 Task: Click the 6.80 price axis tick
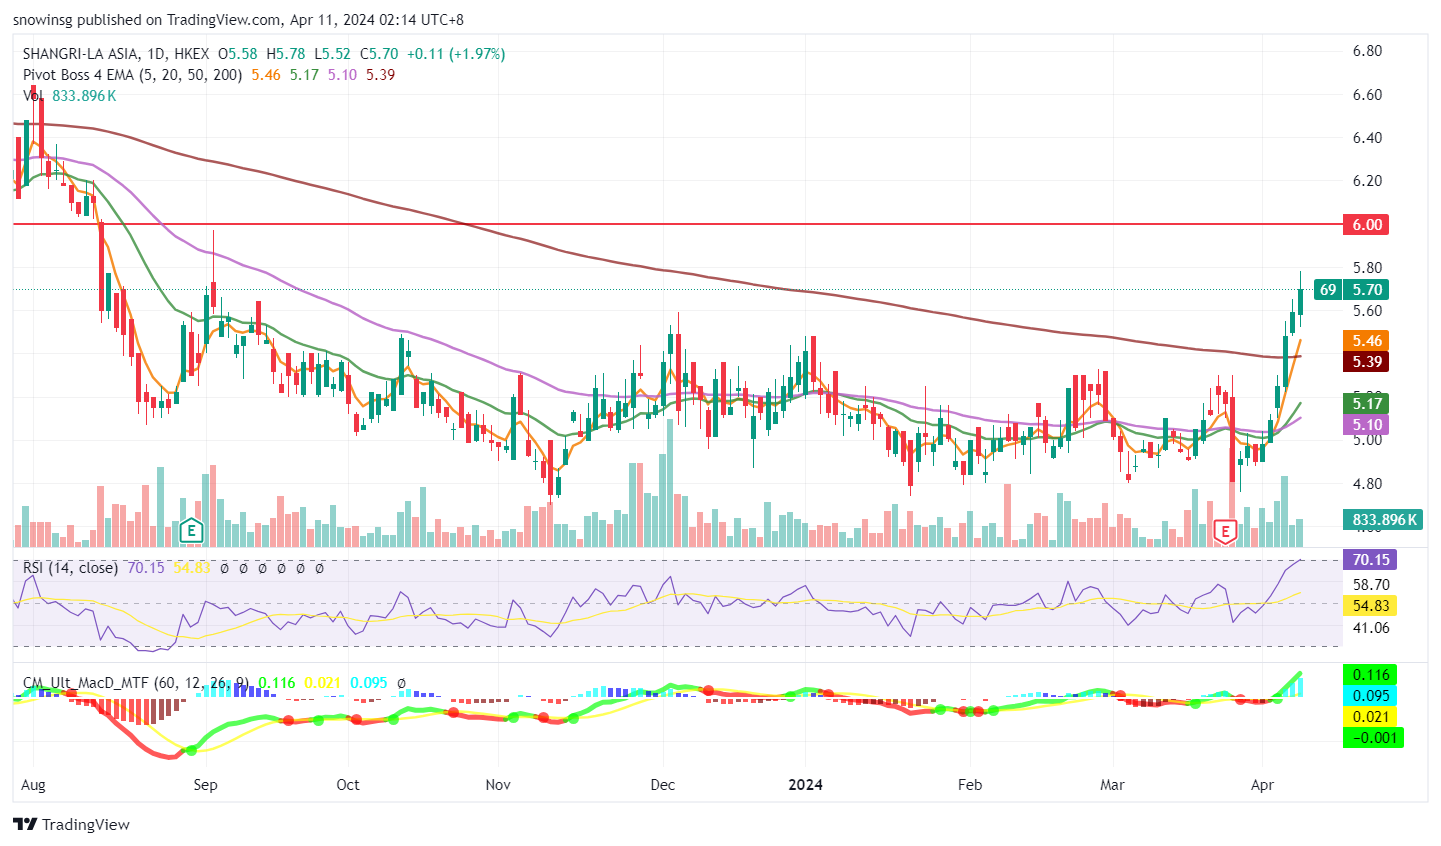coord(1367,51)
